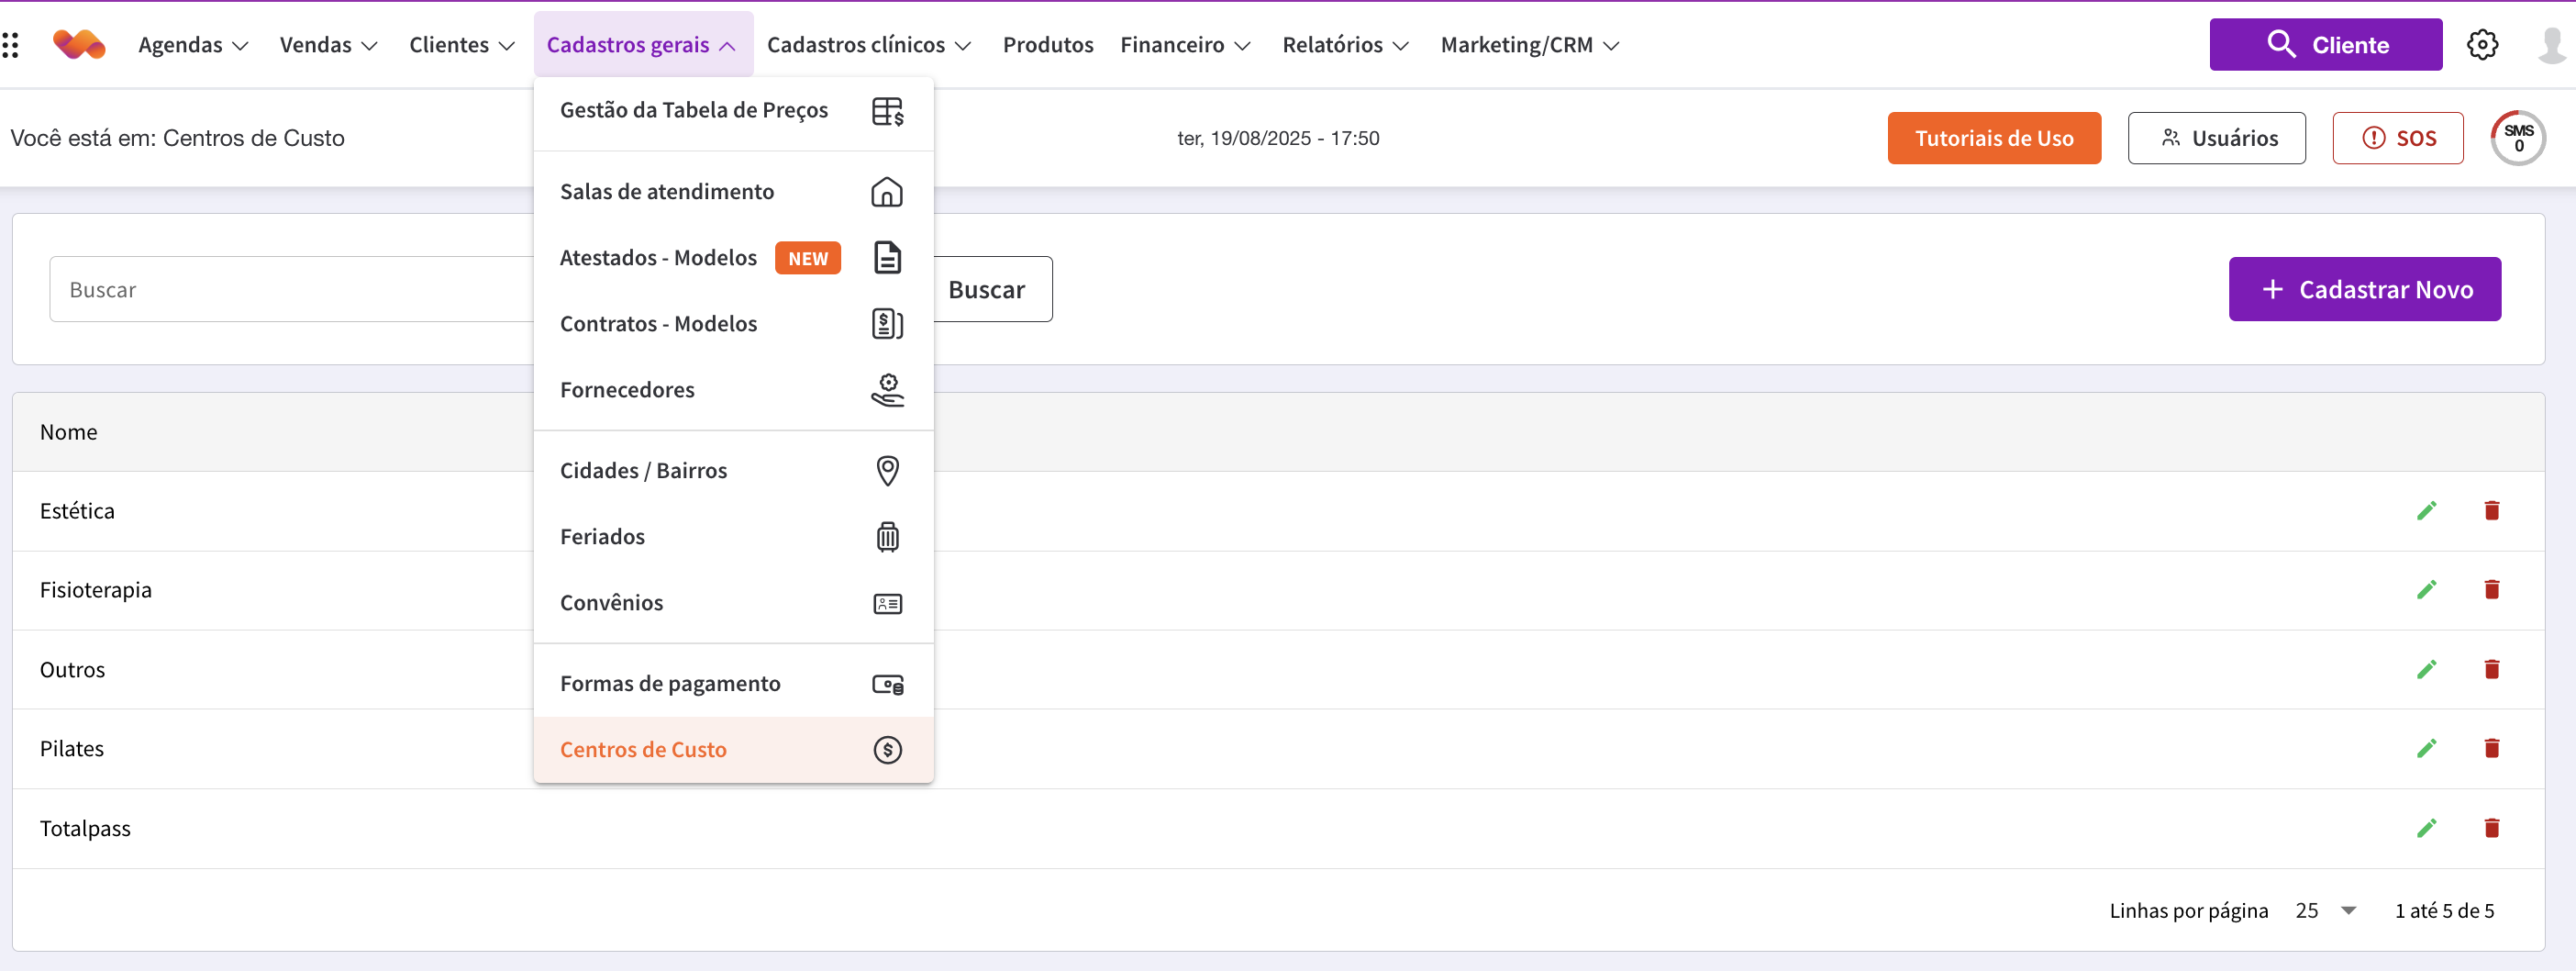
Task: Click the SMS counter badge
Action: tap(2517, 138)
